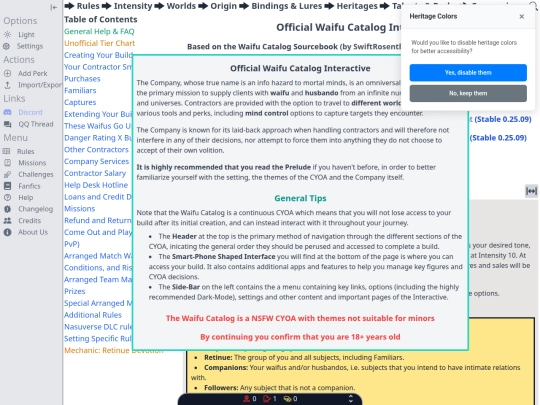Open About Us menu entry
The height and width of the screenshot is (405, 540).
point(33,232)
